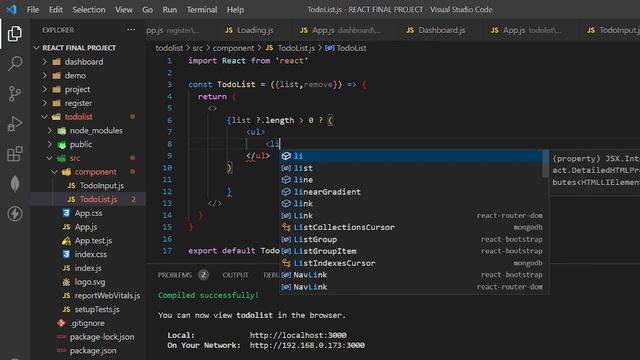Open the Extensions view icon

click(x=15, y=154)
